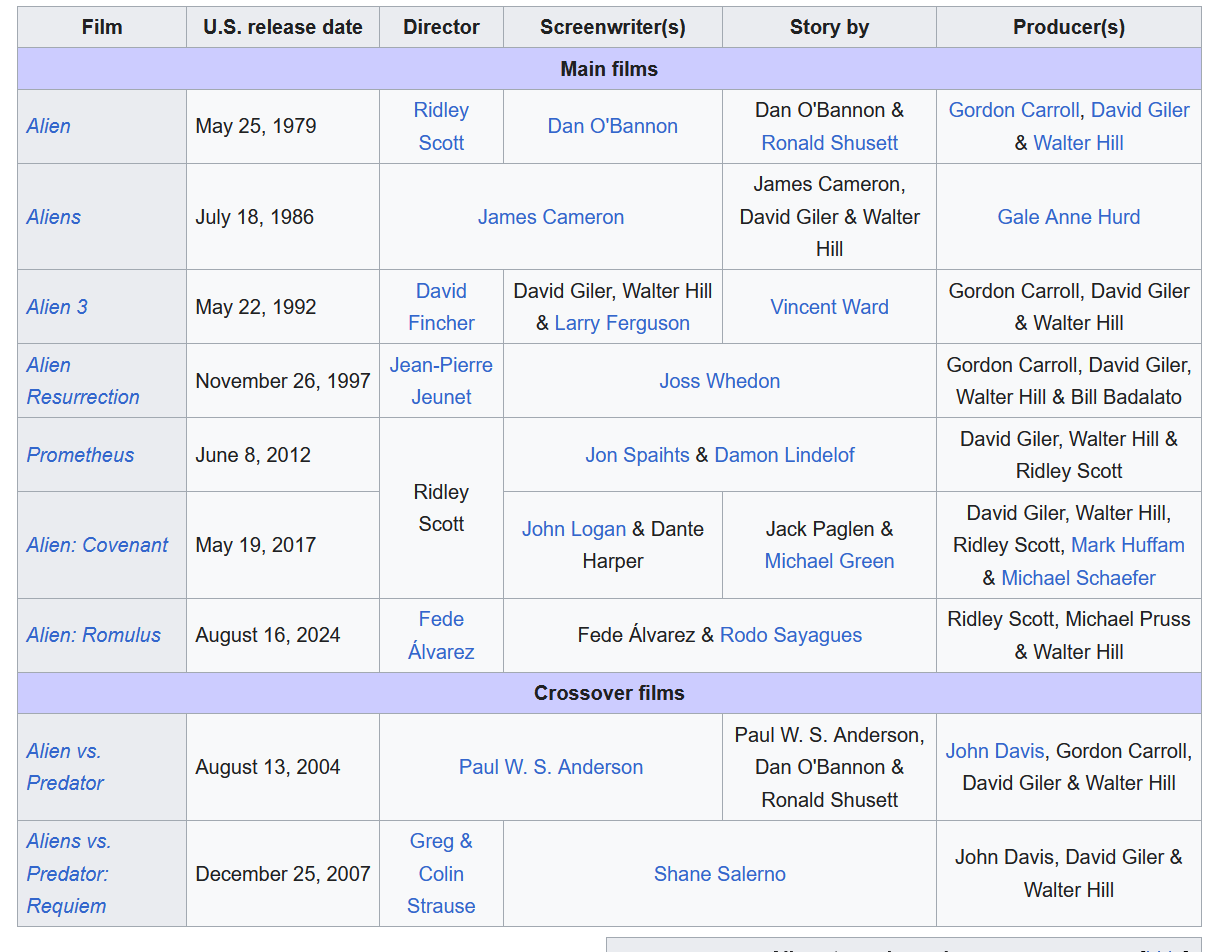Open the Prometheus film link
Screen dimensions: 1231x952
tap(80, 455)
